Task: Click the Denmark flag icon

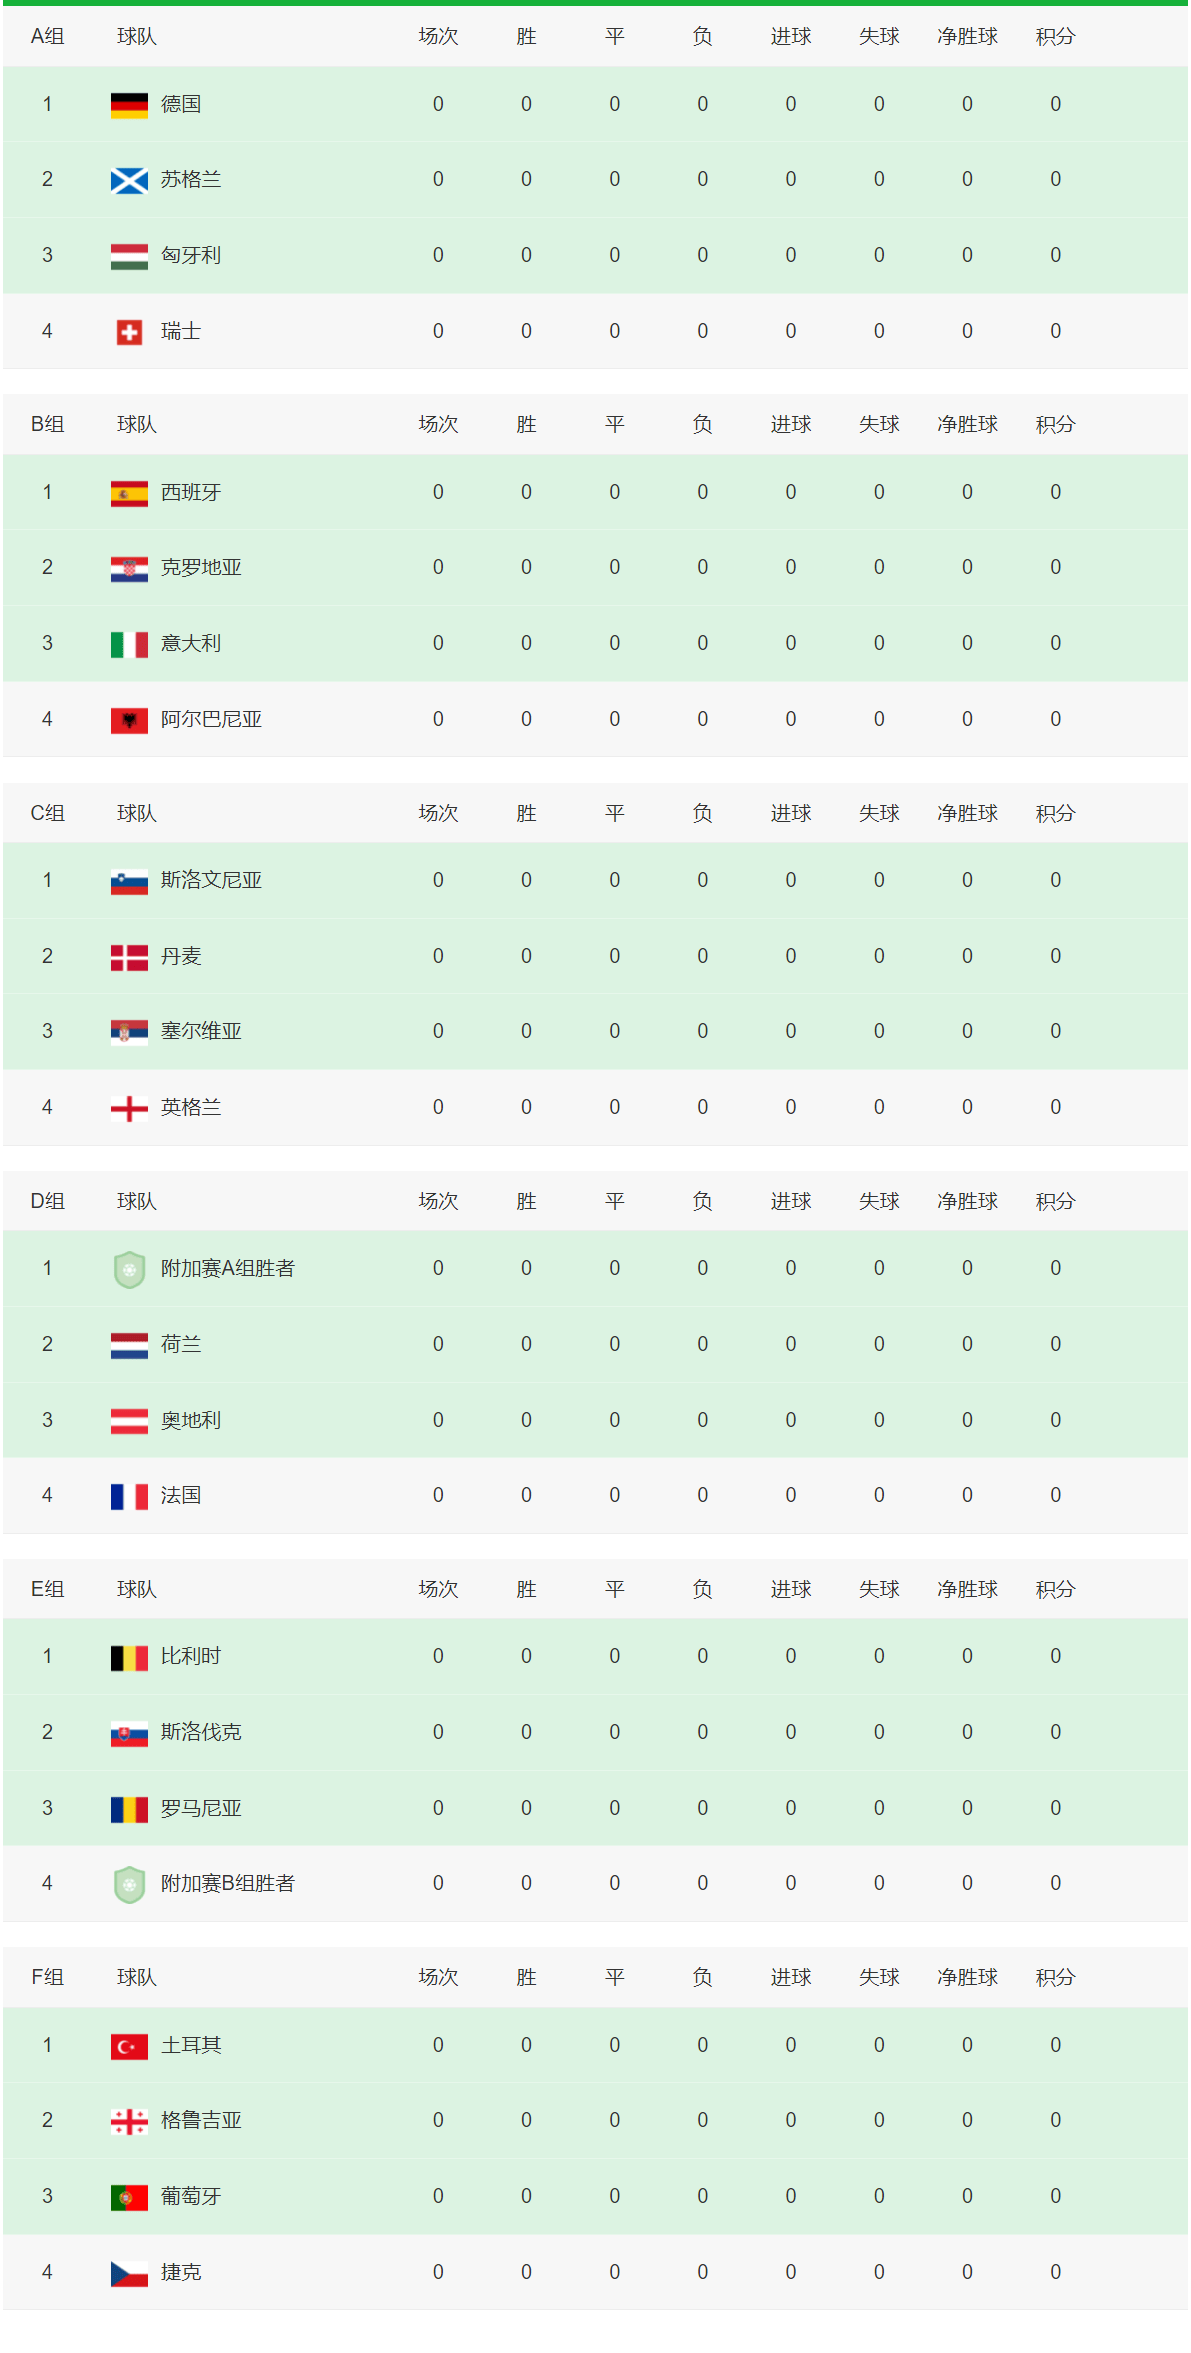Action: [x=129, y=957]
